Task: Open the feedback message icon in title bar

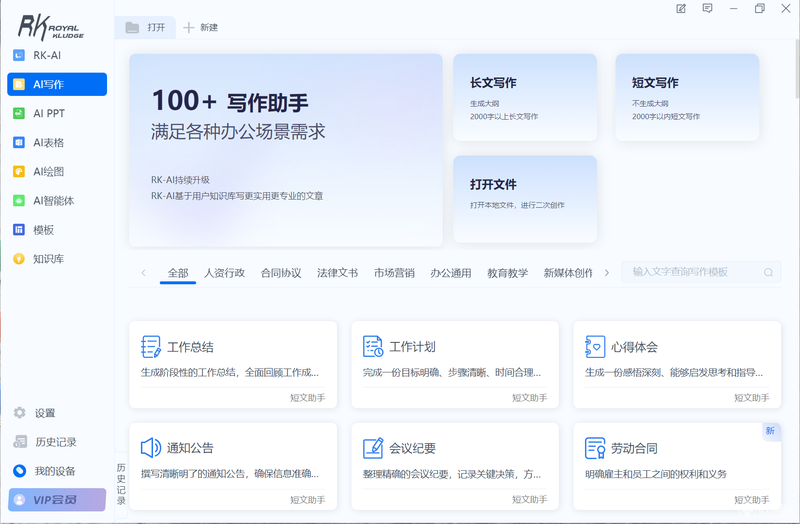Action: coord(707,9)
